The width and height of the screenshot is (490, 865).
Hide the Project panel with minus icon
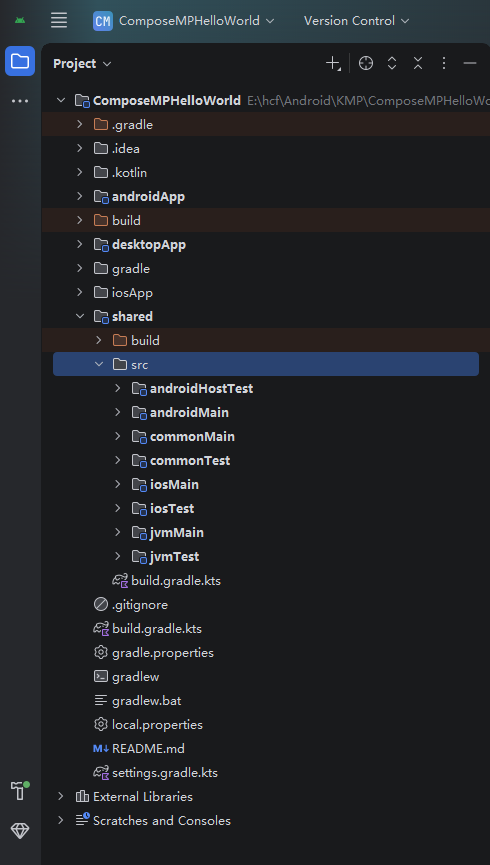point(470,63)
